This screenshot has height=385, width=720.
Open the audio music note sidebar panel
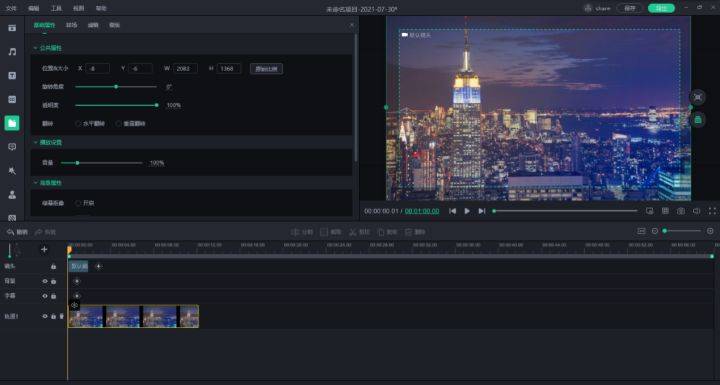point(12,52)
